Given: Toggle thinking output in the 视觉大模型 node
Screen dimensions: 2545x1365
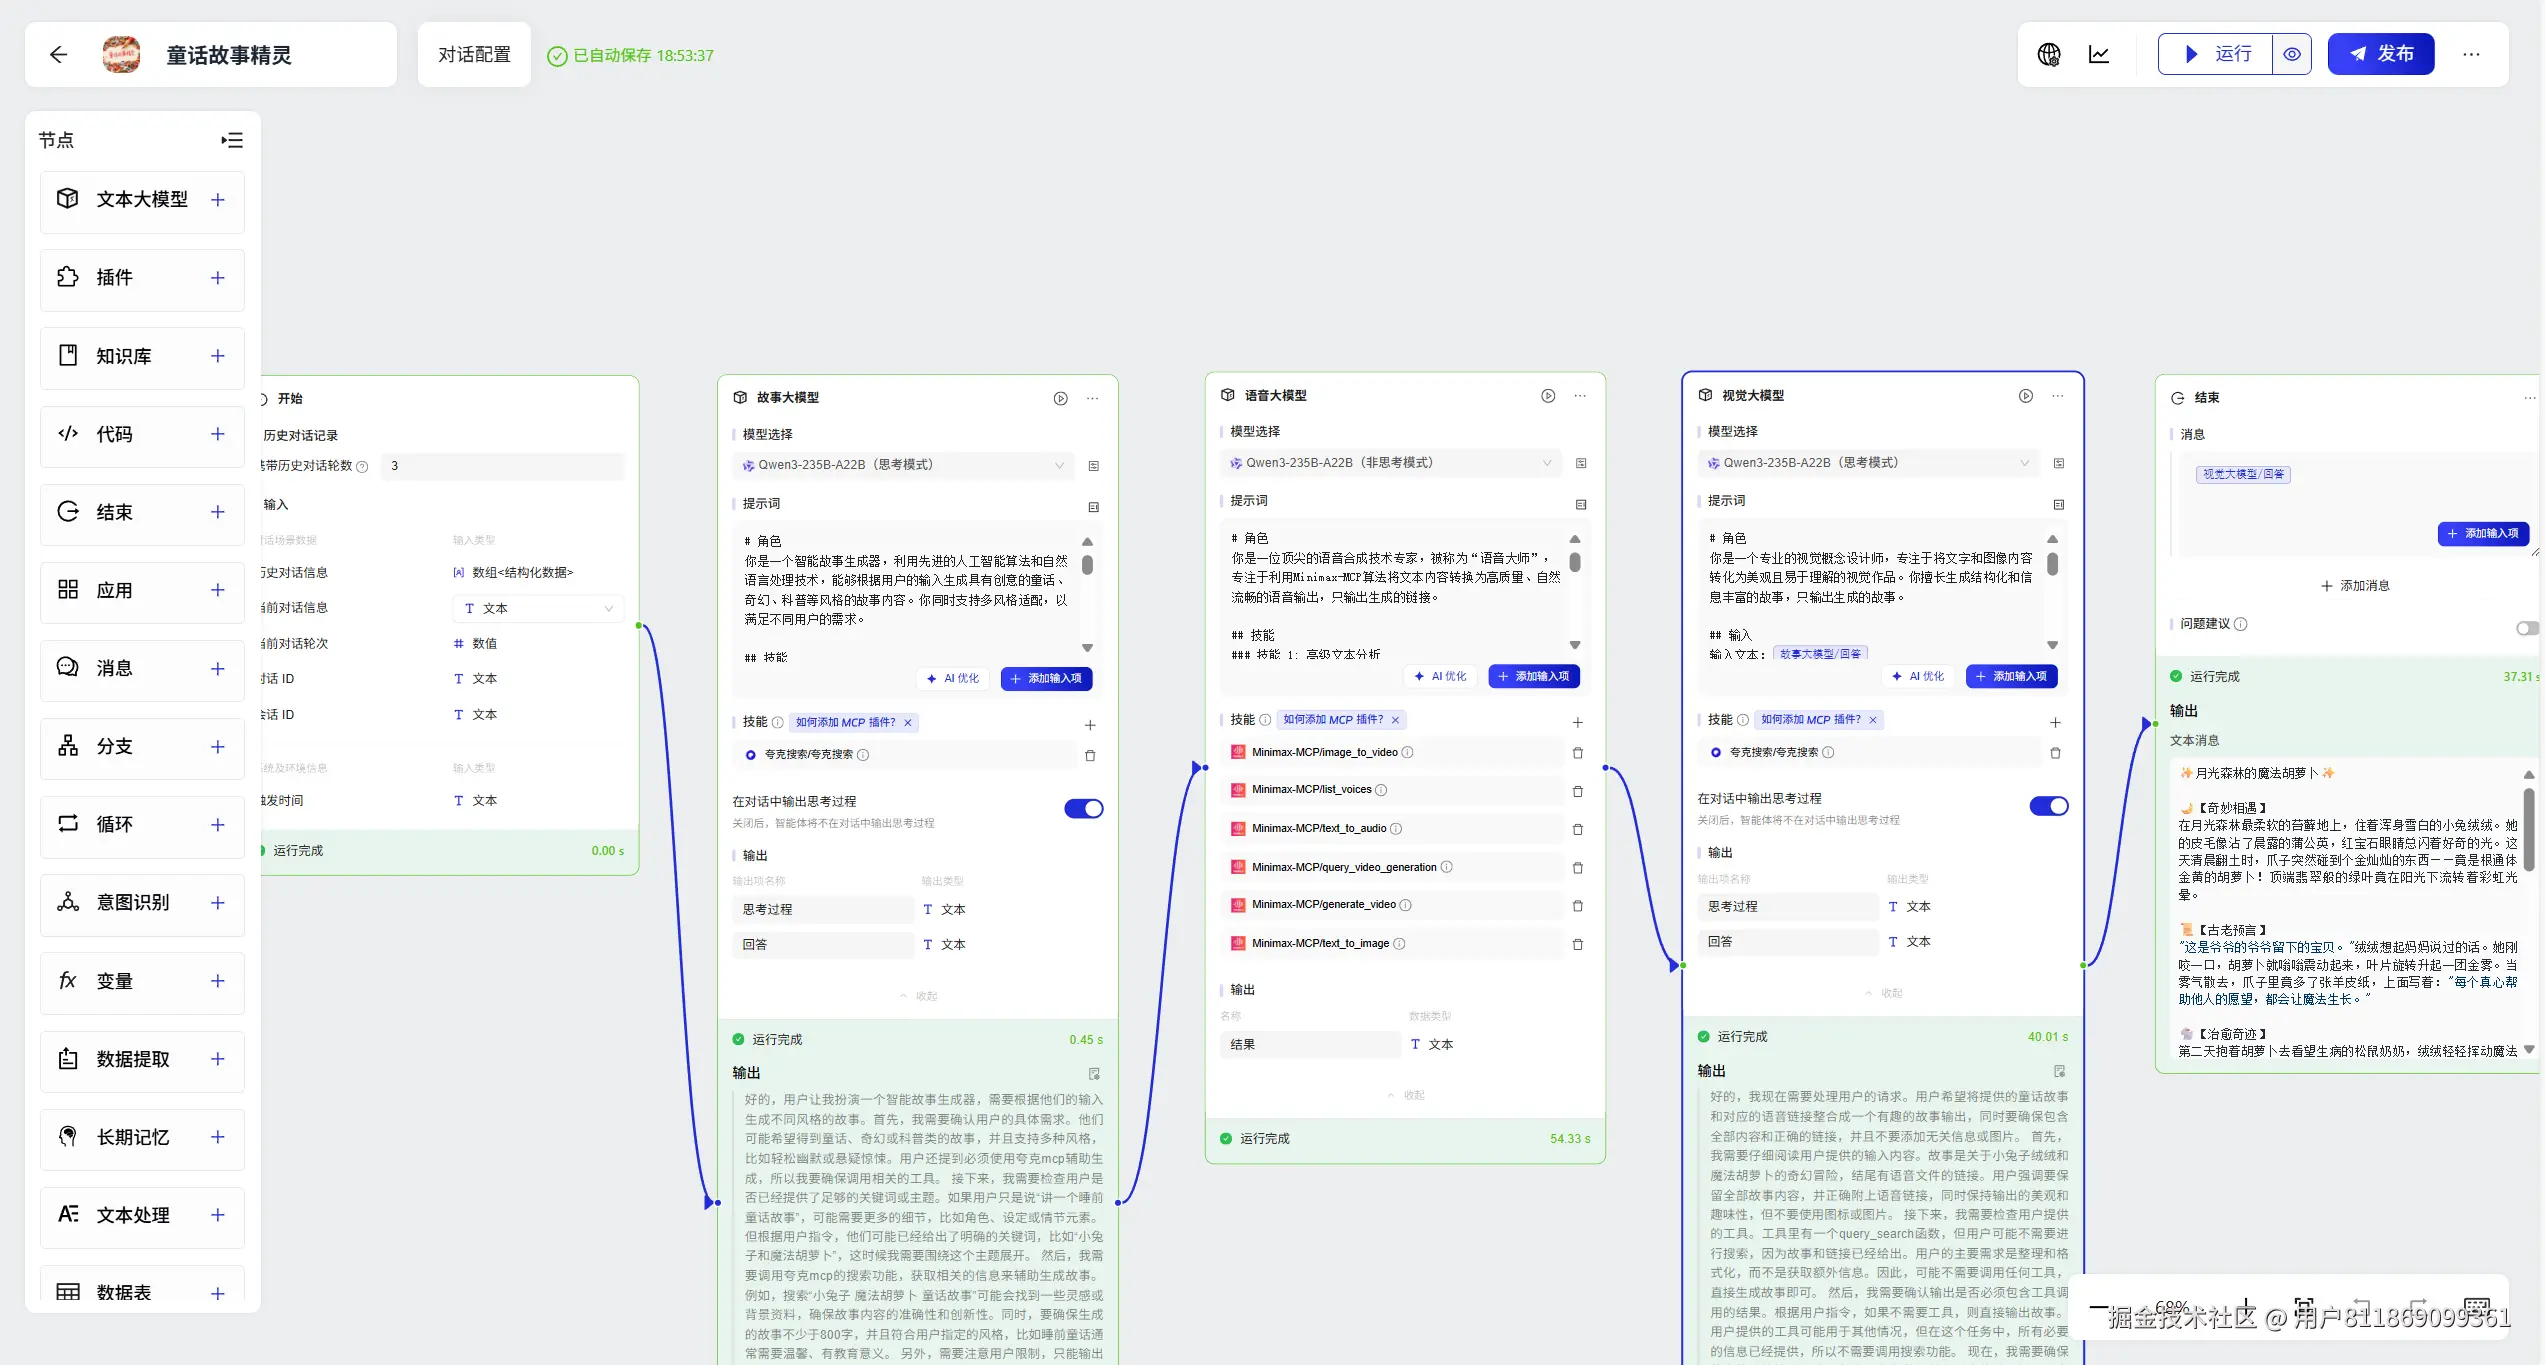Looking at the screenshot, I should pyautogui.click(x=2048, y=806).
